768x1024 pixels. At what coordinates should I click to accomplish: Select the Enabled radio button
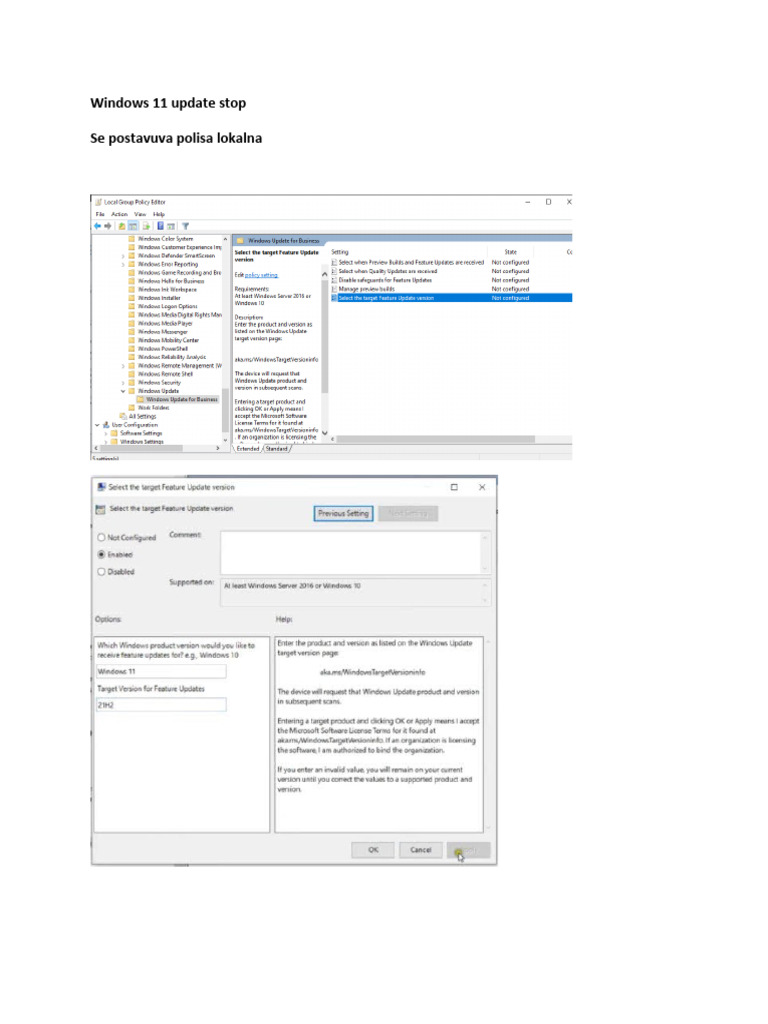[x=101, y=554]
